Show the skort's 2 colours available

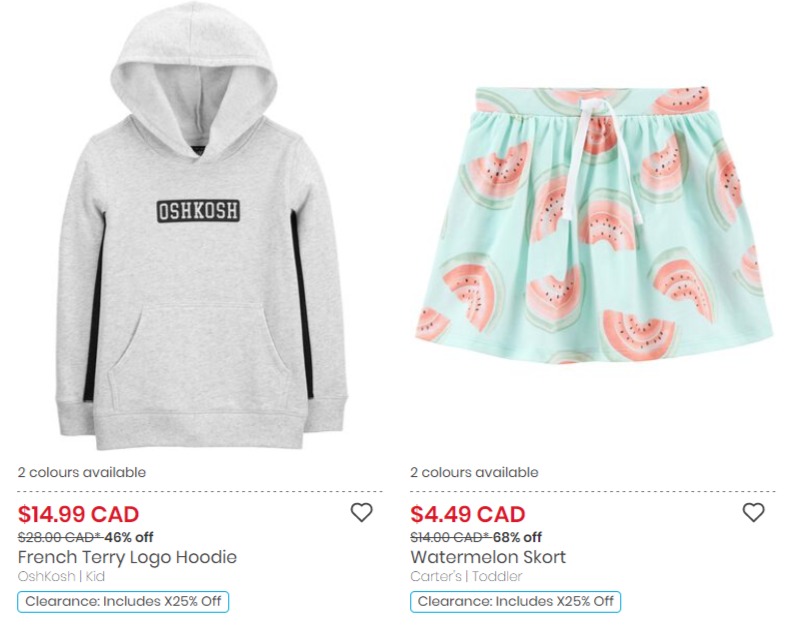[x=474, y=472]
